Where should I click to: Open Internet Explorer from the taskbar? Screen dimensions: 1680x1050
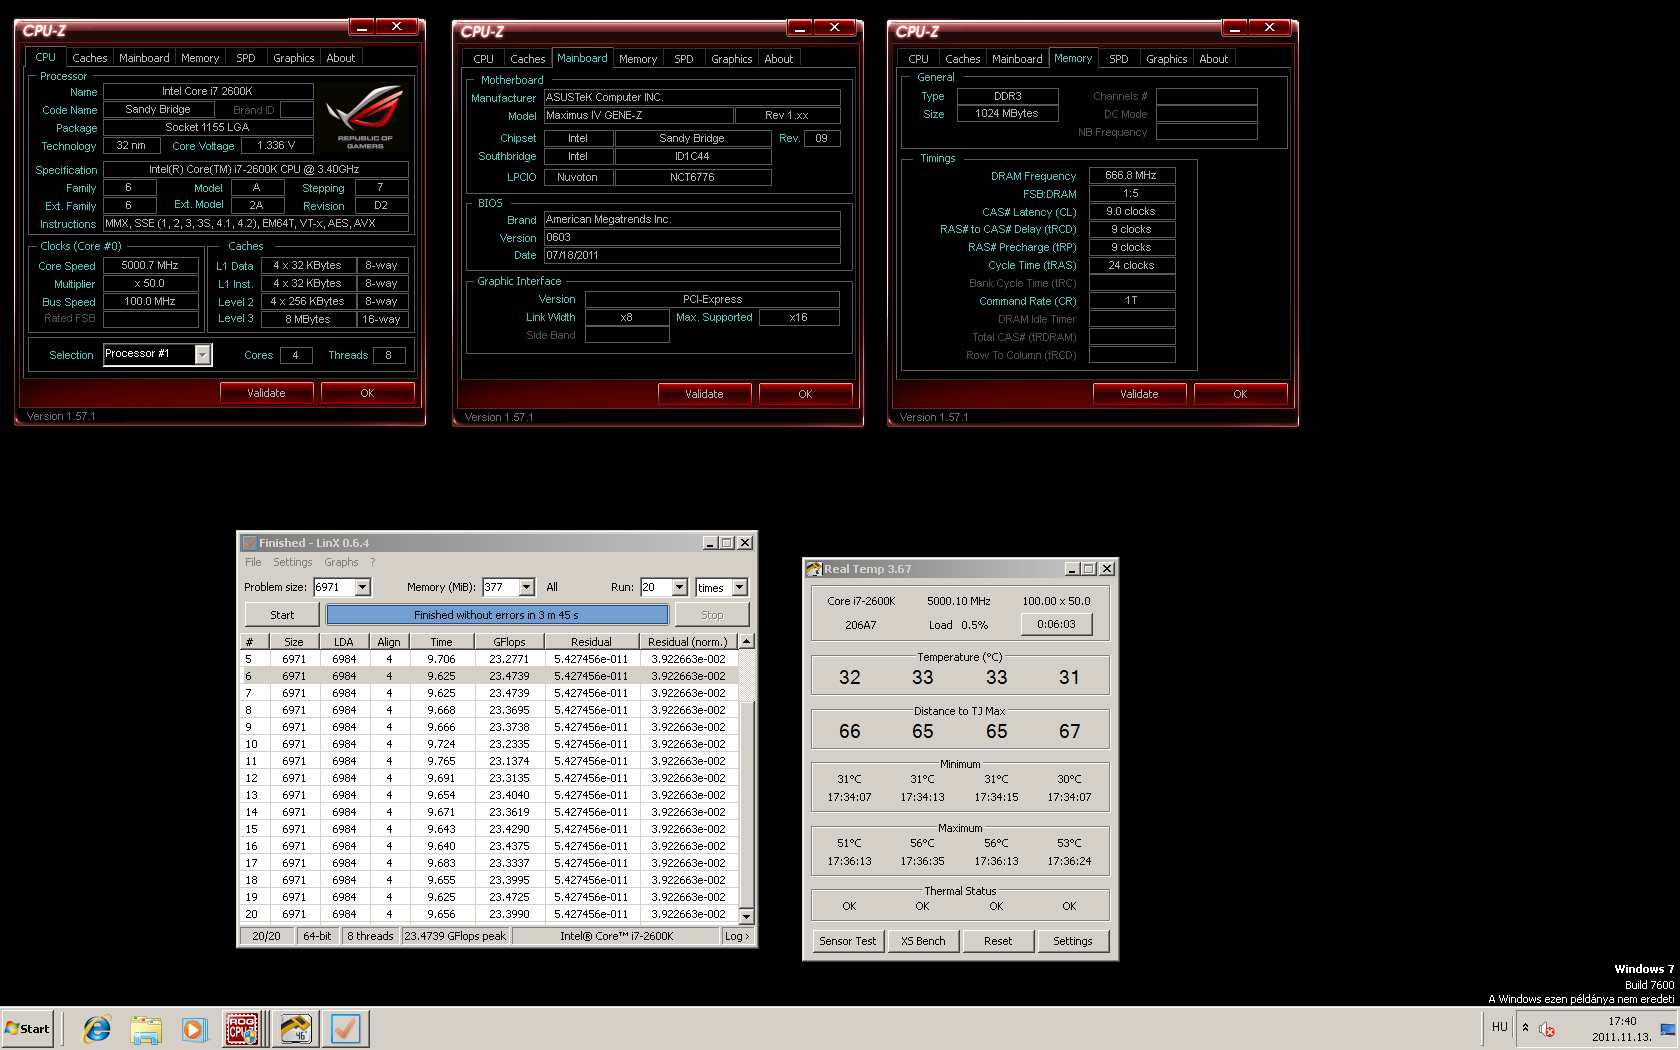point(97,1028)
